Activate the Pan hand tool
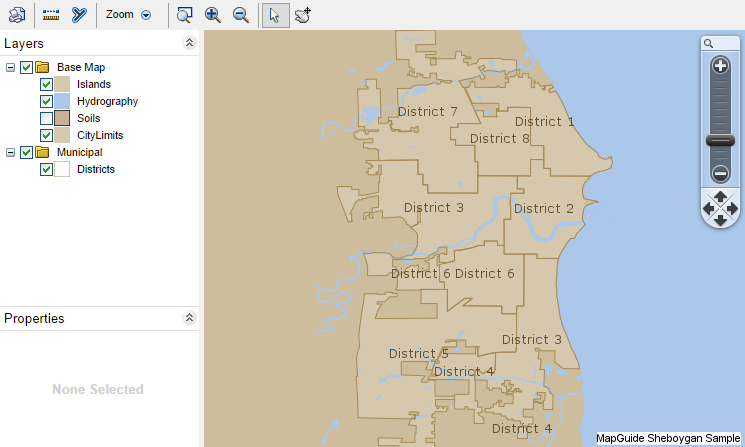The height and width of the screenshot is (447, 745). tap(303, 15)
